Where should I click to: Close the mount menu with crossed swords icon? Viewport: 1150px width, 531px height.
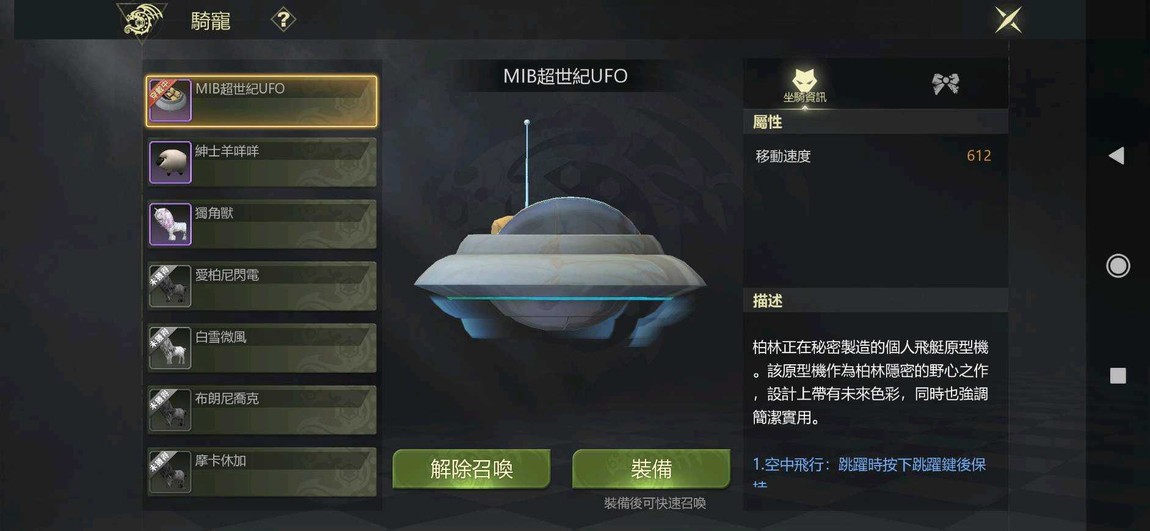(1008, 20)
